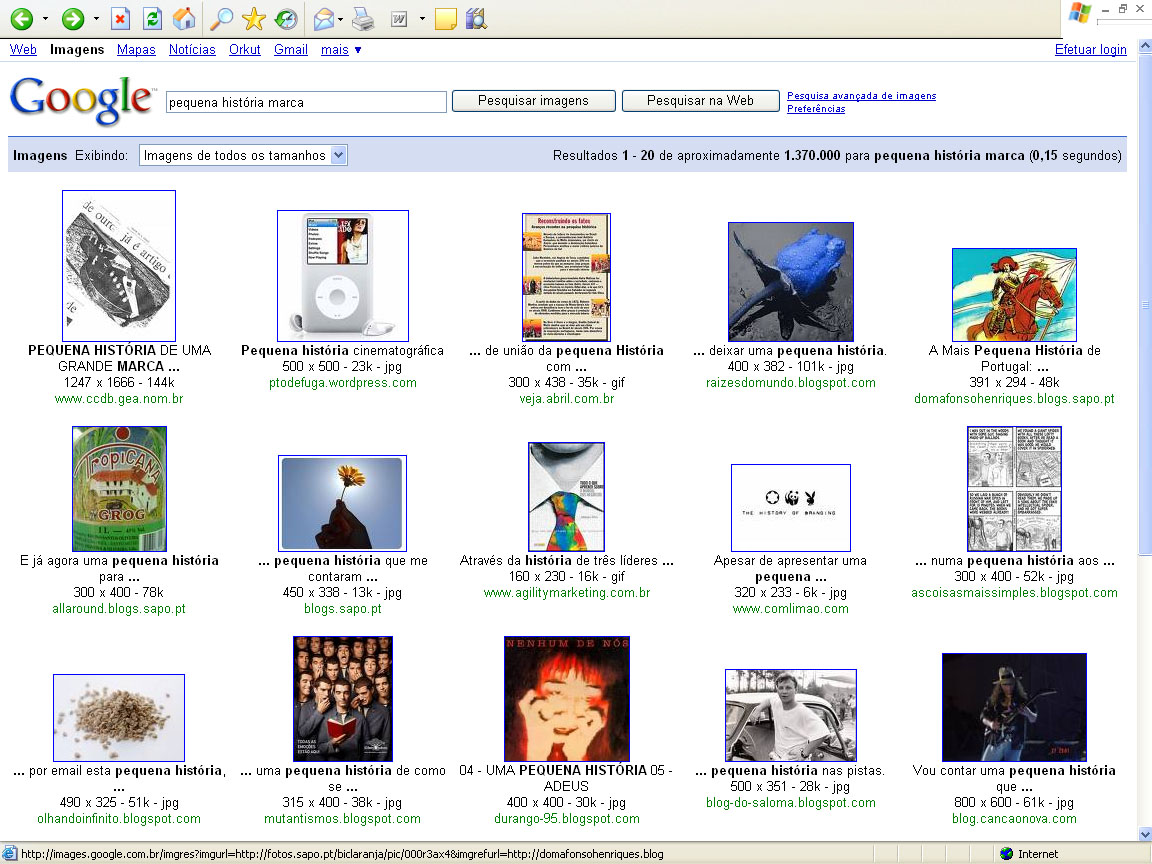Click the Stop loading icon
Image resolution: width=1152 pixels, height=864 pixels.
[120, 18]
